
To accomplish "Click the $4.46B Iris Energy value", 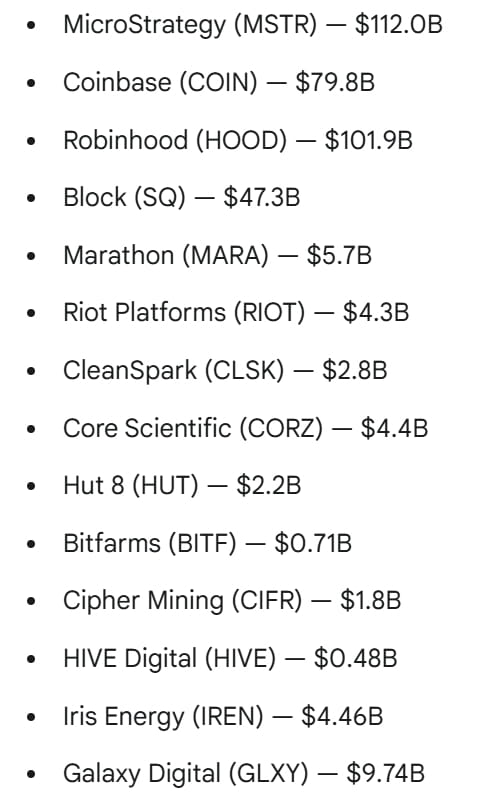I will pyautogui.click(x=342, y=716).
